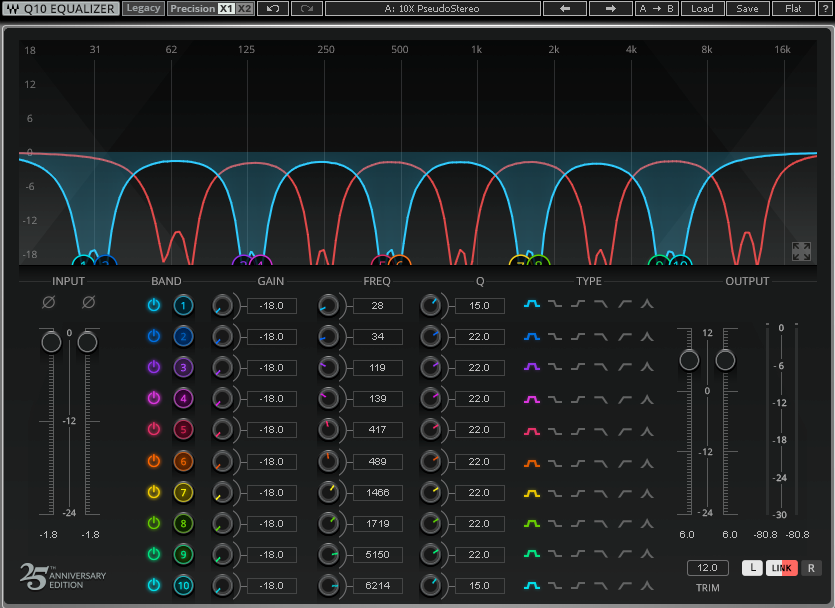Click band 3 frequency field 119

[378, 367]
